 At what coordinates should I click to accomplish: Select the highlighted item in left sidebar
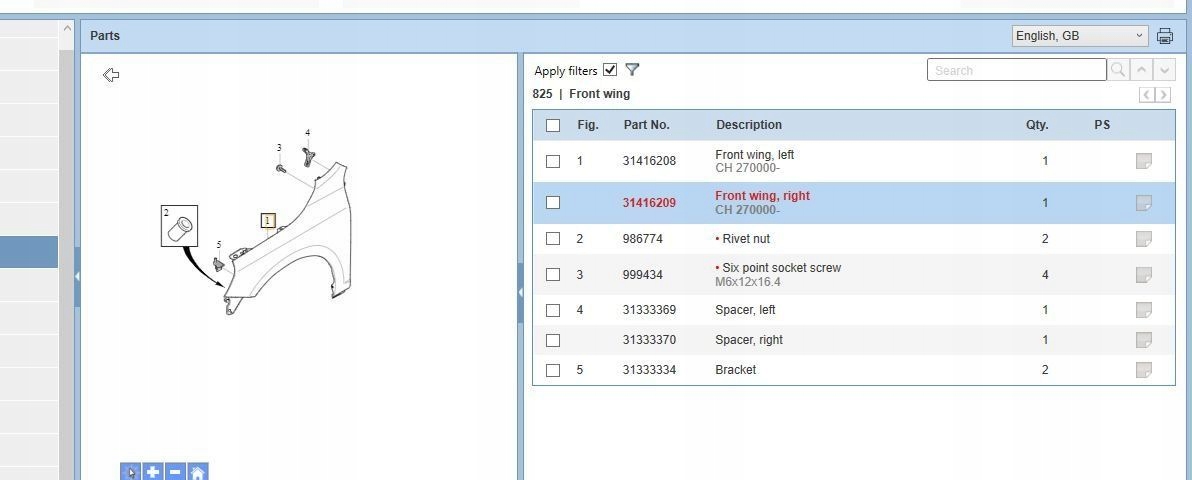[x=29, y=252]
